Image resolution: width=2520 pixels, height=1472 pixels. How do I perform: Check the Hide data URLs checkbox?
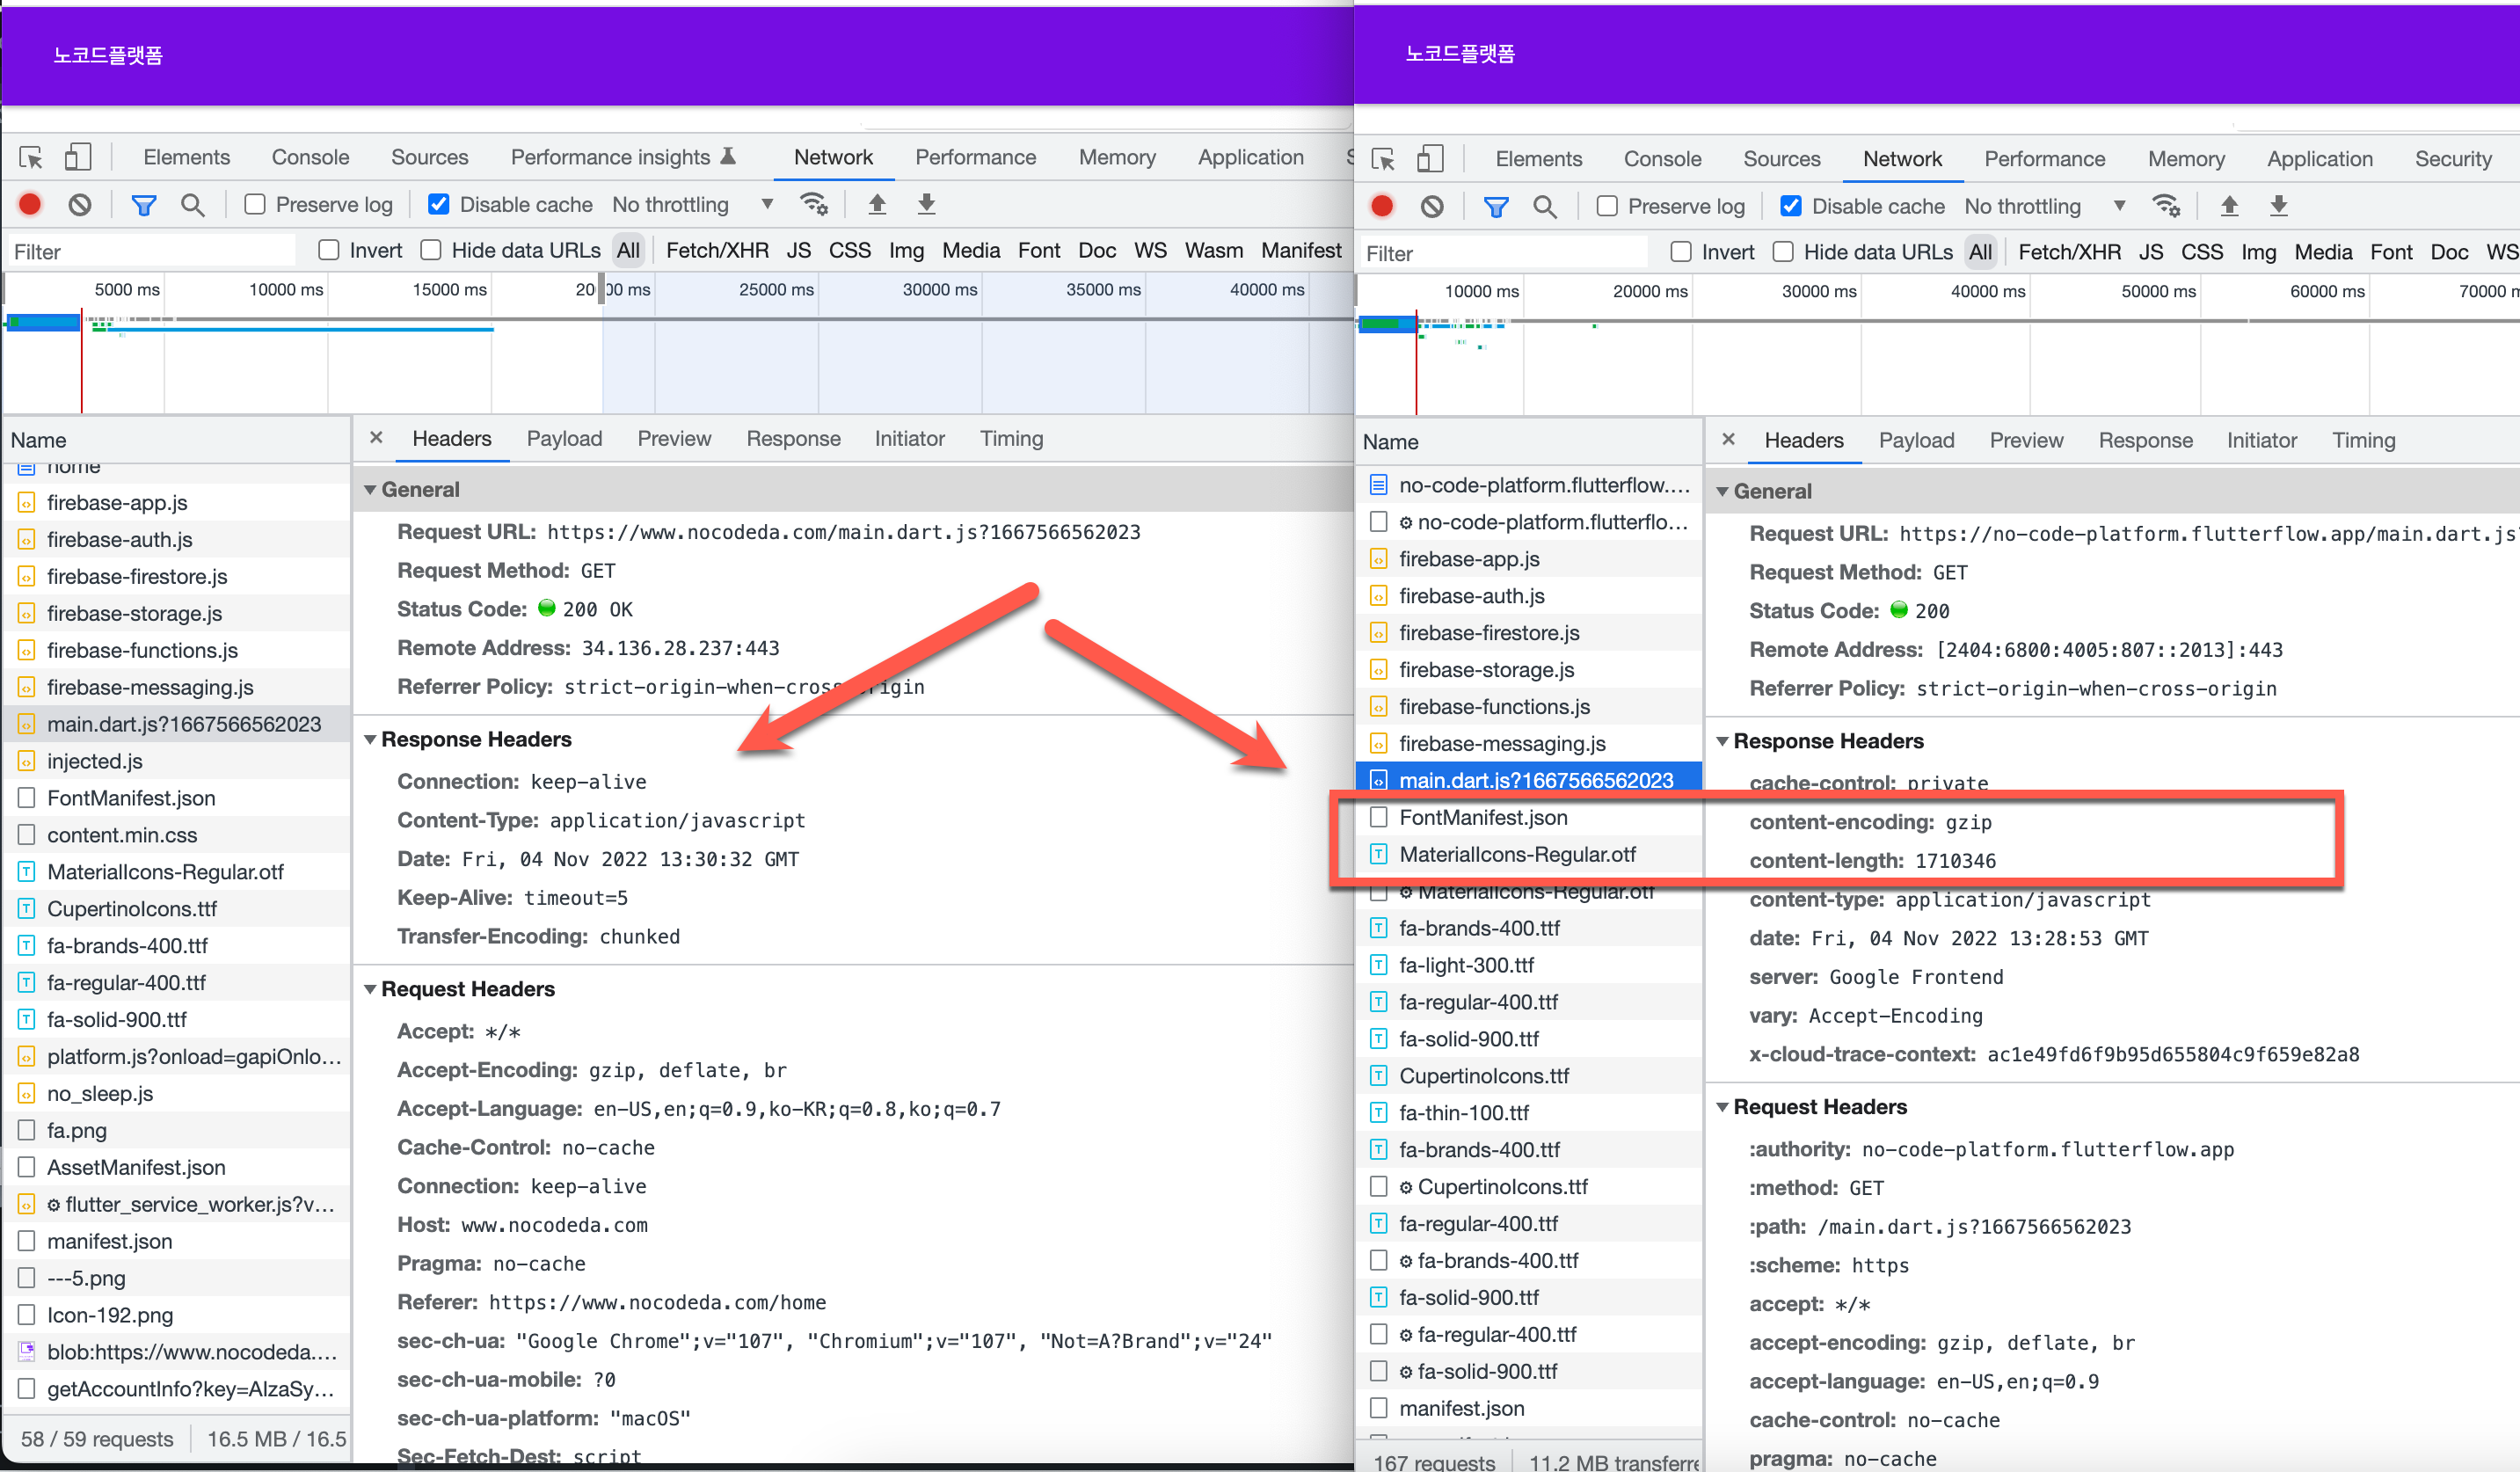[x=430, y=250]
